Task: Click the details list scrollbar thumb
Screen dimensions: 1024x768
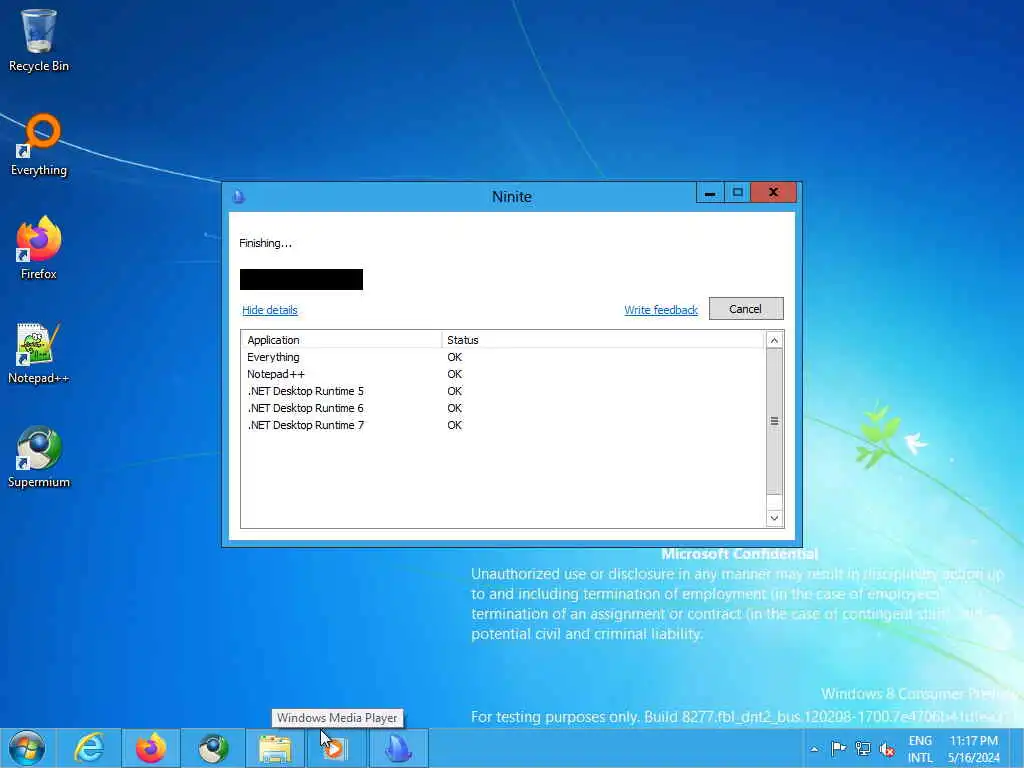Action: point(774,421)
